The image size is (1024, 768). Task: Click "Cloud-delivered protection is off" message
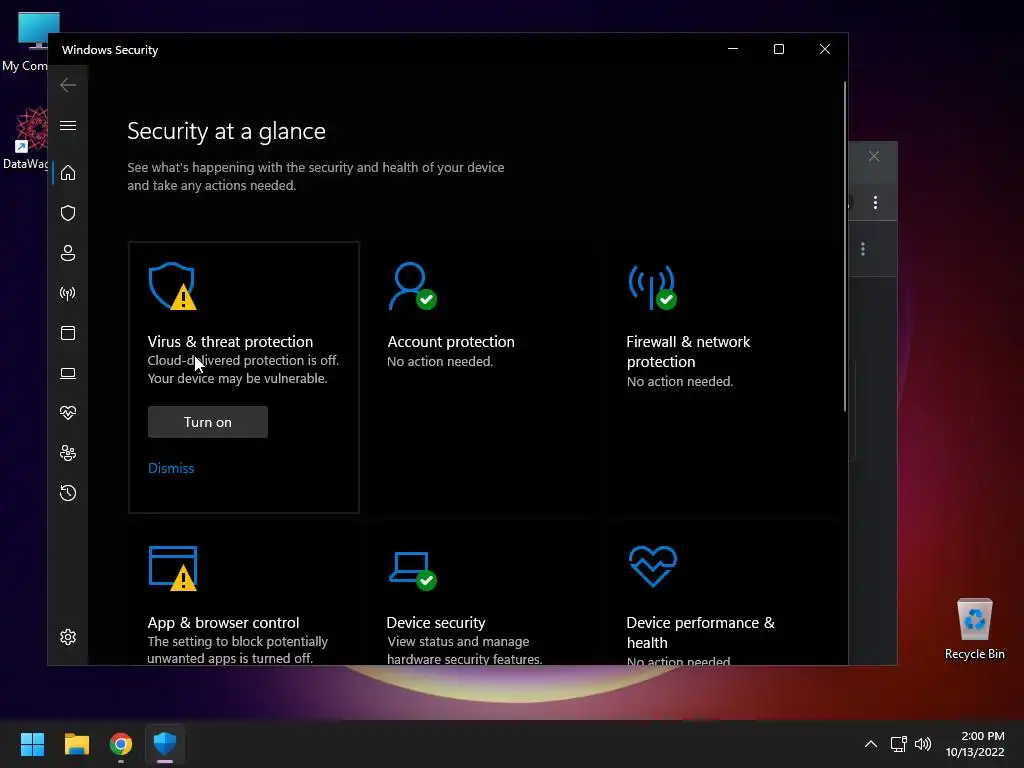tap(243, 360)
